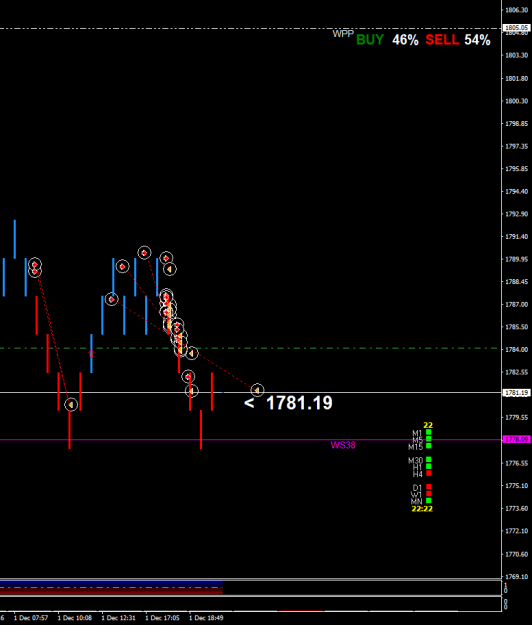Click the 1784.00 price scale value
The width and height of the screenshot is (532, 625).
[517, 350]
